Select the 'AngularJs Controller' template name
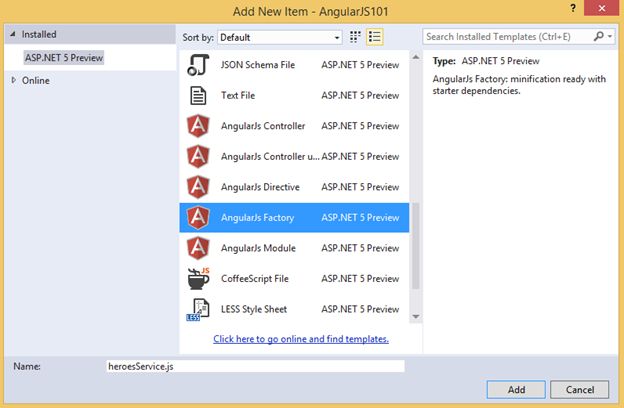This screenshot has width=624, height=408. pos(263,126)
